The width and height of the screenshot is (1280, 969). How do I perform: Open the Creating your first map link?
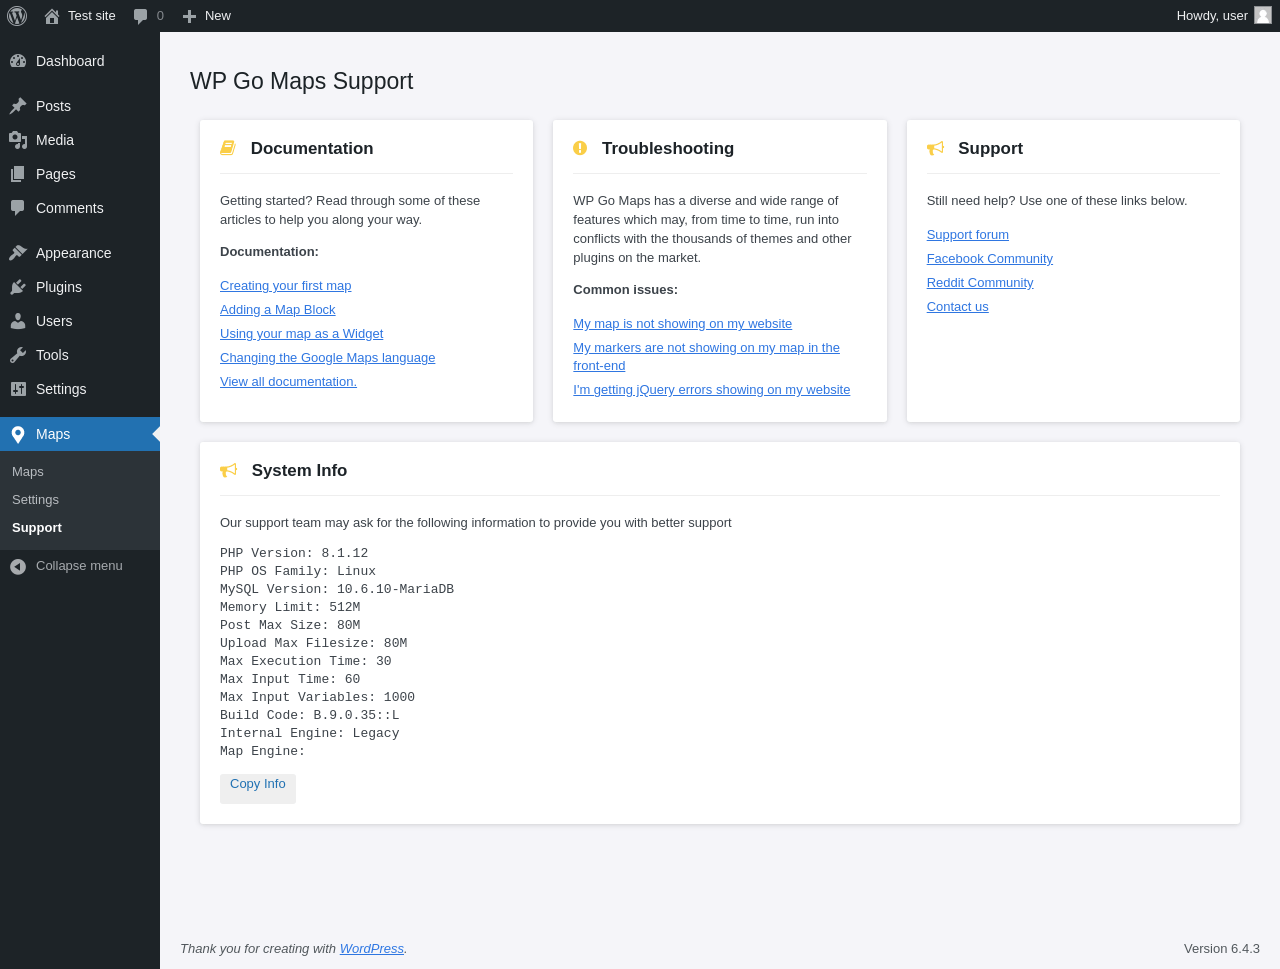pos(285,286)
